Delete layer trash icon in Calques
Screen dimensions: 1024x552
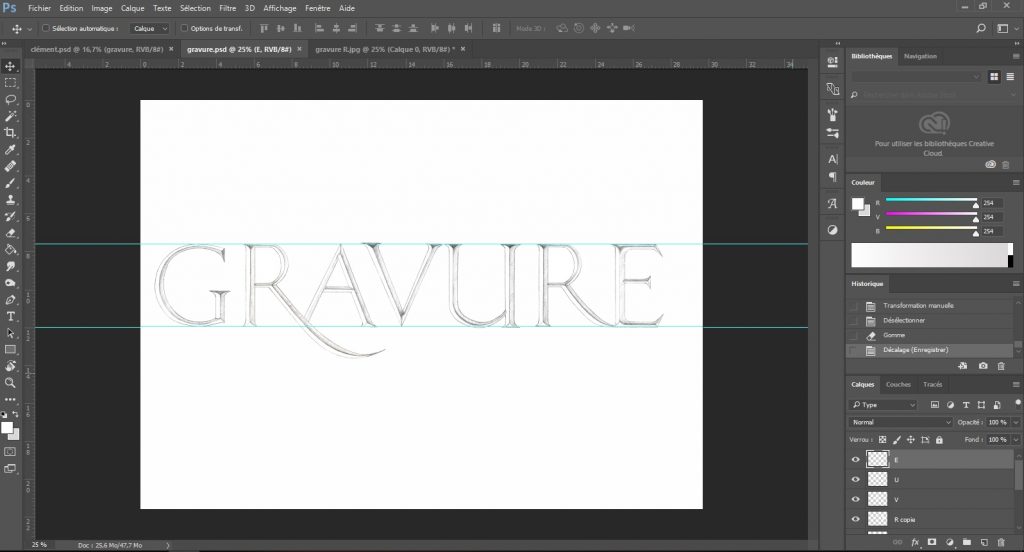tap(1001, 542)
